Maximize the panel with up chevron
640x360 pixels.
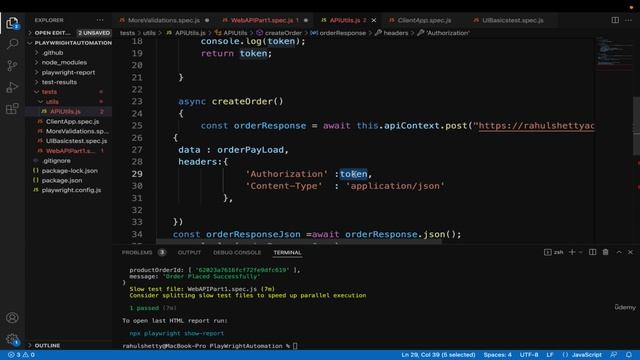pyautogui.click(x=619, y=252)
